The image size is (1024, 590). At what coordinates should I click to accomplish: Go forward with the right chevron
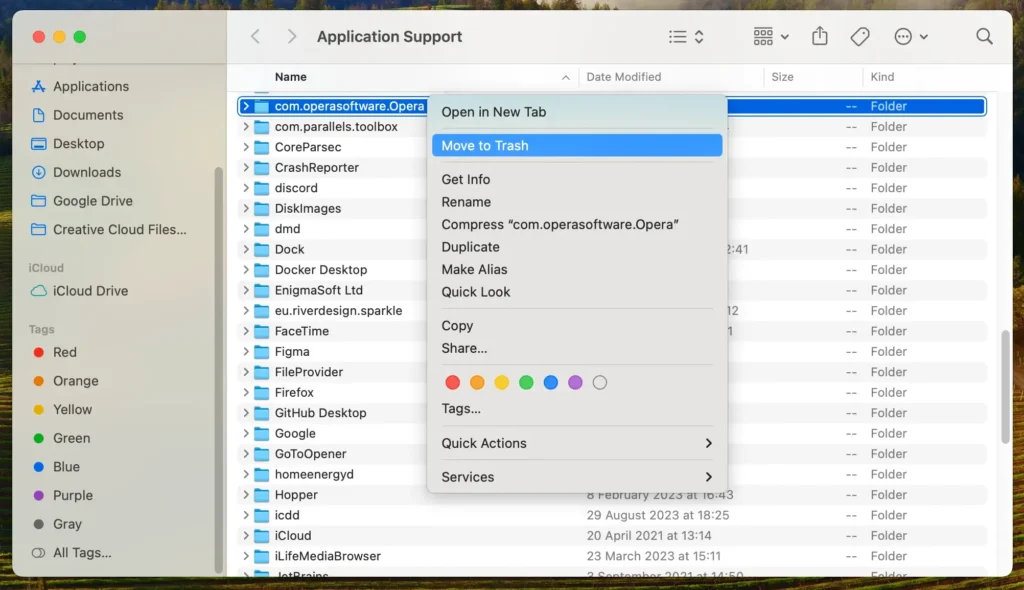(x=291, y=37)
